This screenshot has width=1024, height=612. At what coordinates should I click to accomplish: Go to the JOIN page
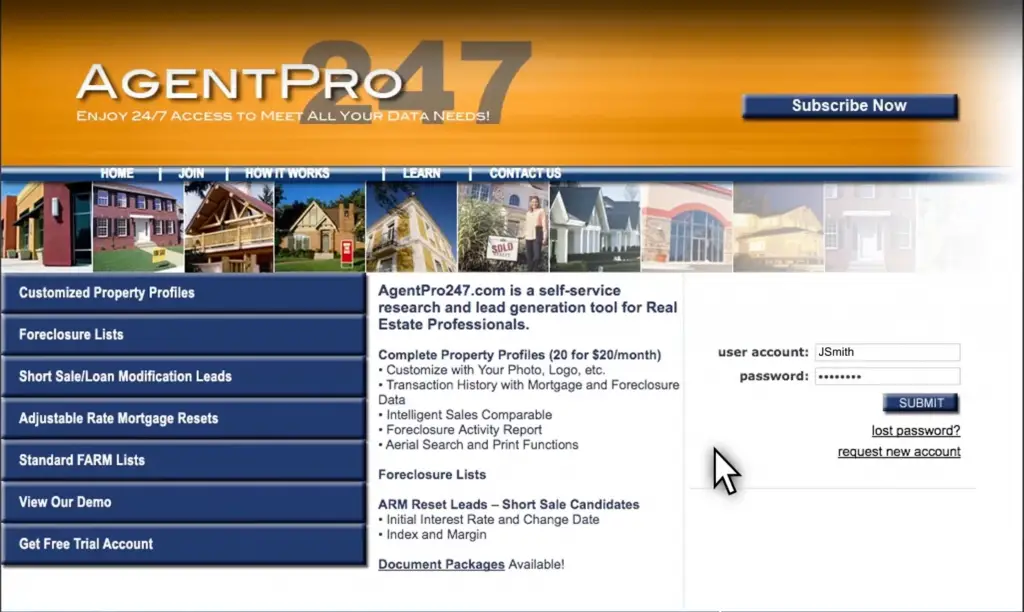(x=191, y=174)
